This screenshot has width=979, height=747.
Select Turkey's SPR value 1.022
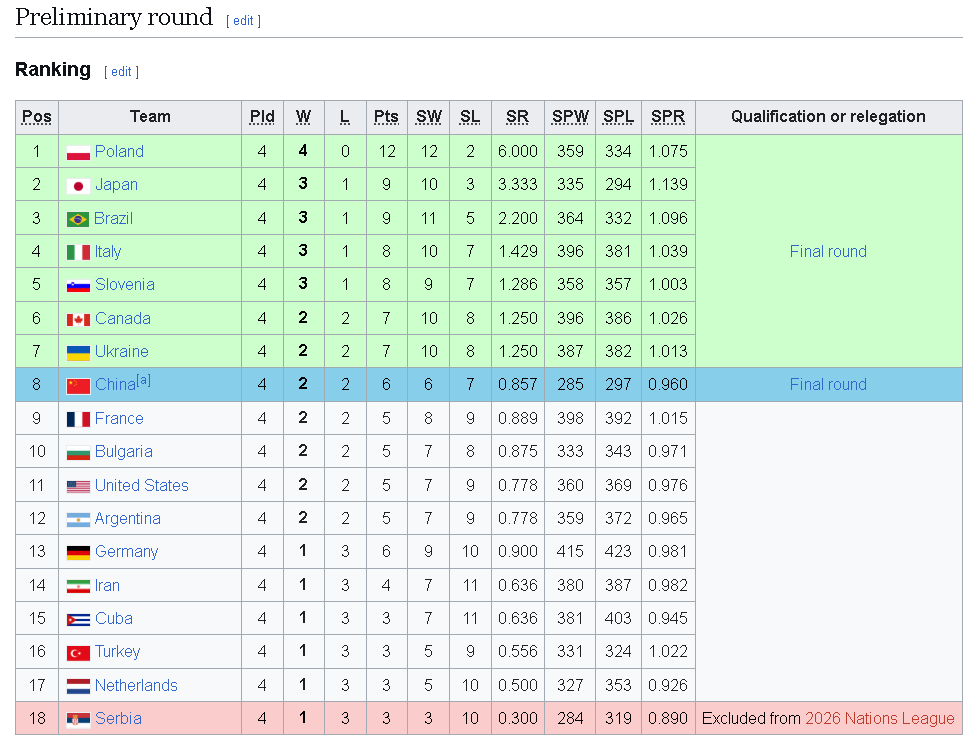point(668,652)
